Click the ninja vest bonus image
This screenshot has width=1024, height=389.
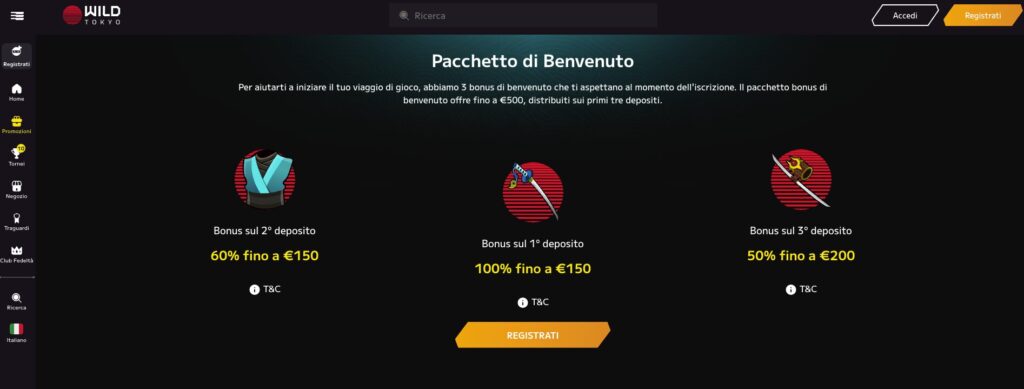[264, 179]
